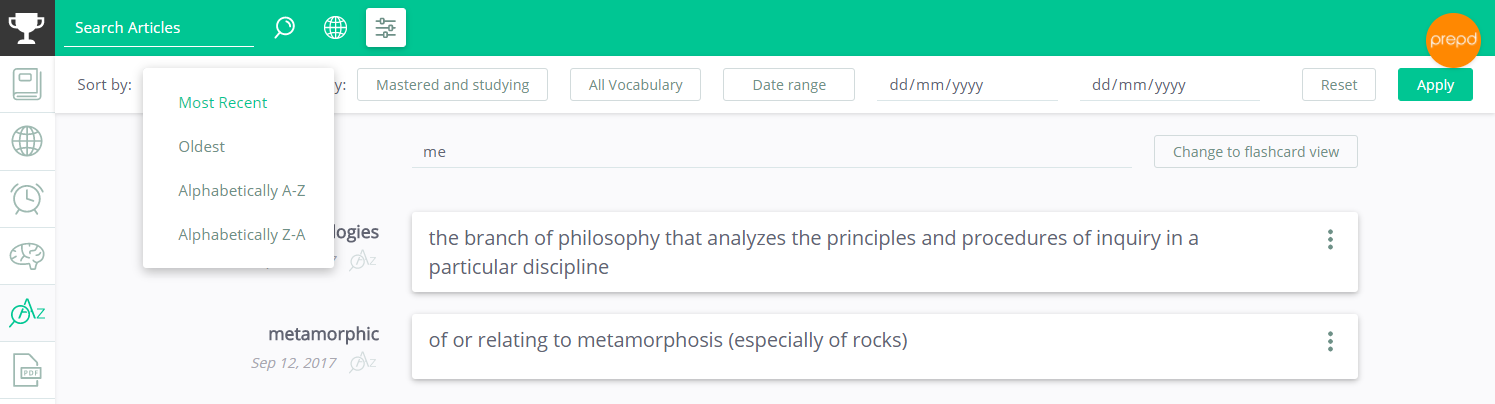The height and width of the screenshot is (404, 1495).
Task: Click the search magnifier icon
Action: [x=285, y=28]
